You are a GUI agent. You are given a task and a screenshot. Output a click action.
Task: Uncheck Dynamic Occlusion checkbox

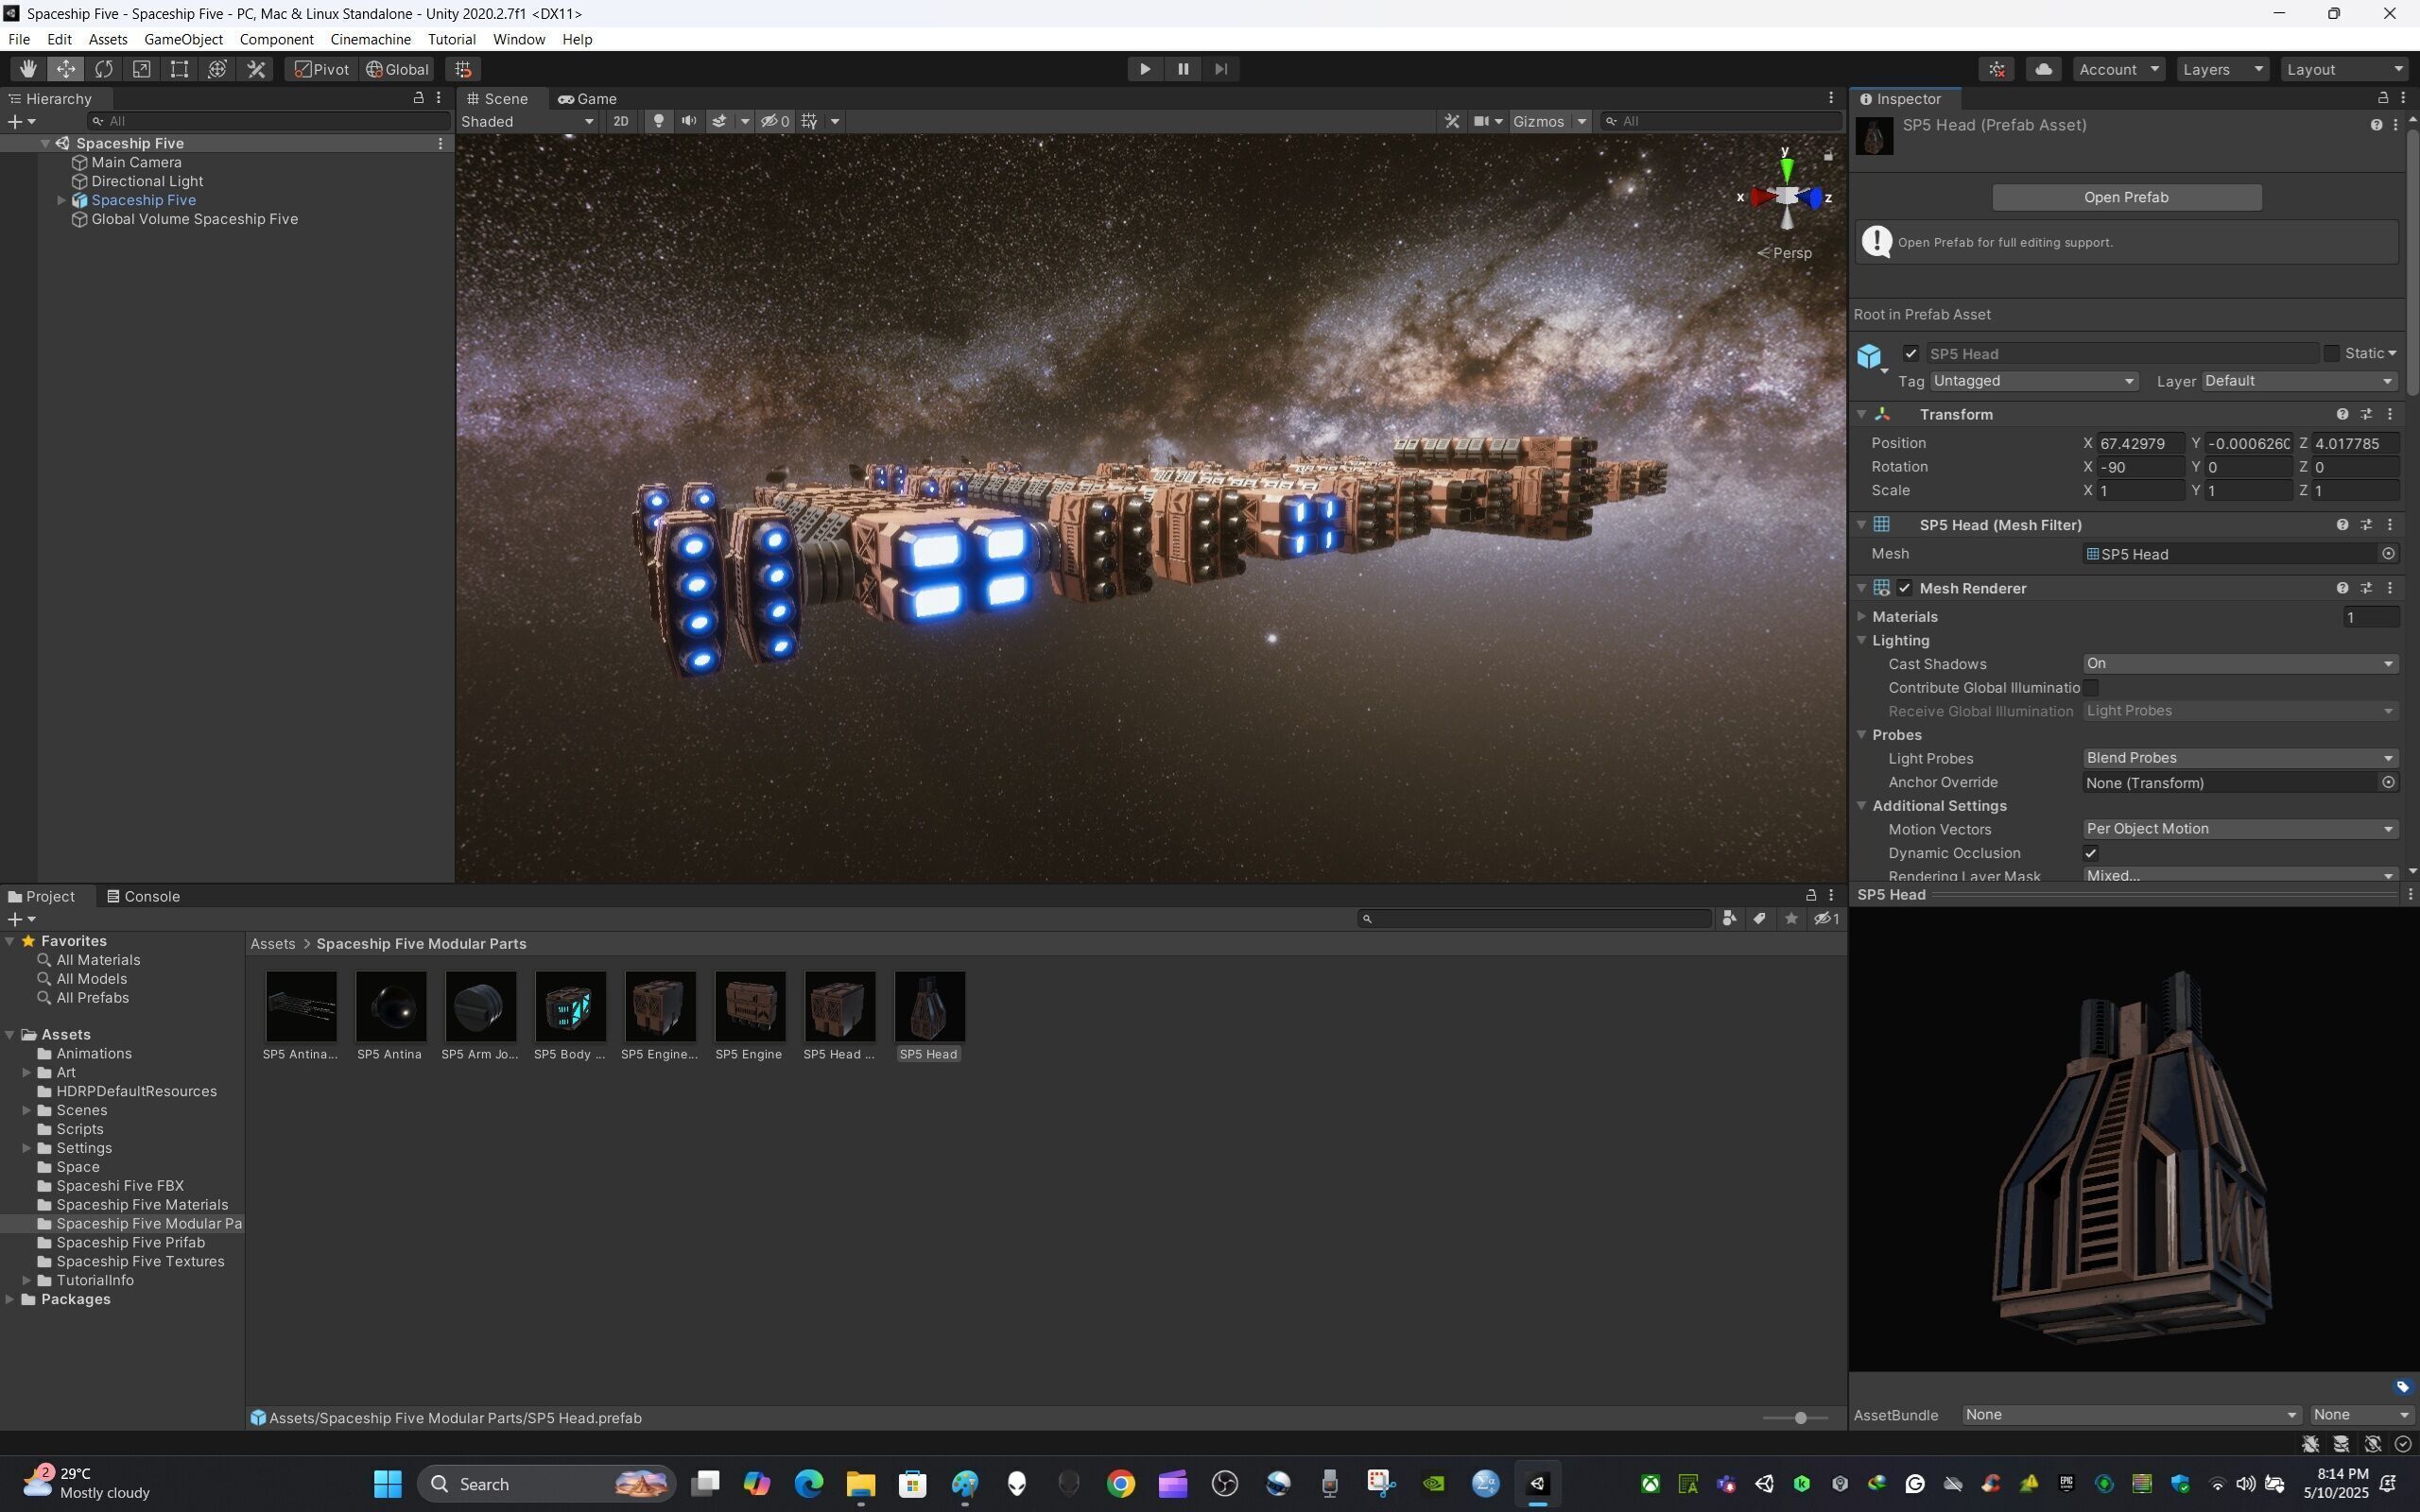2091,853
